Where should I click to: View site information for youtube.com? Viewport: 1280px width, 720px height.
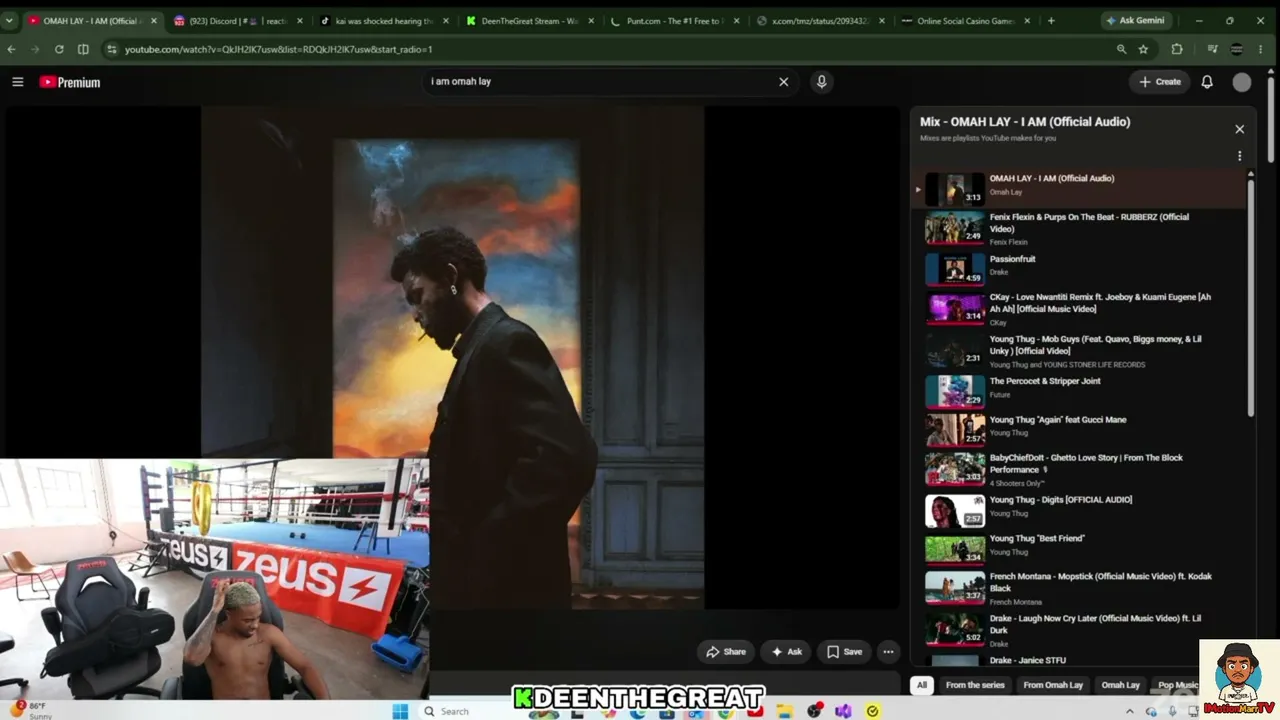110,49
